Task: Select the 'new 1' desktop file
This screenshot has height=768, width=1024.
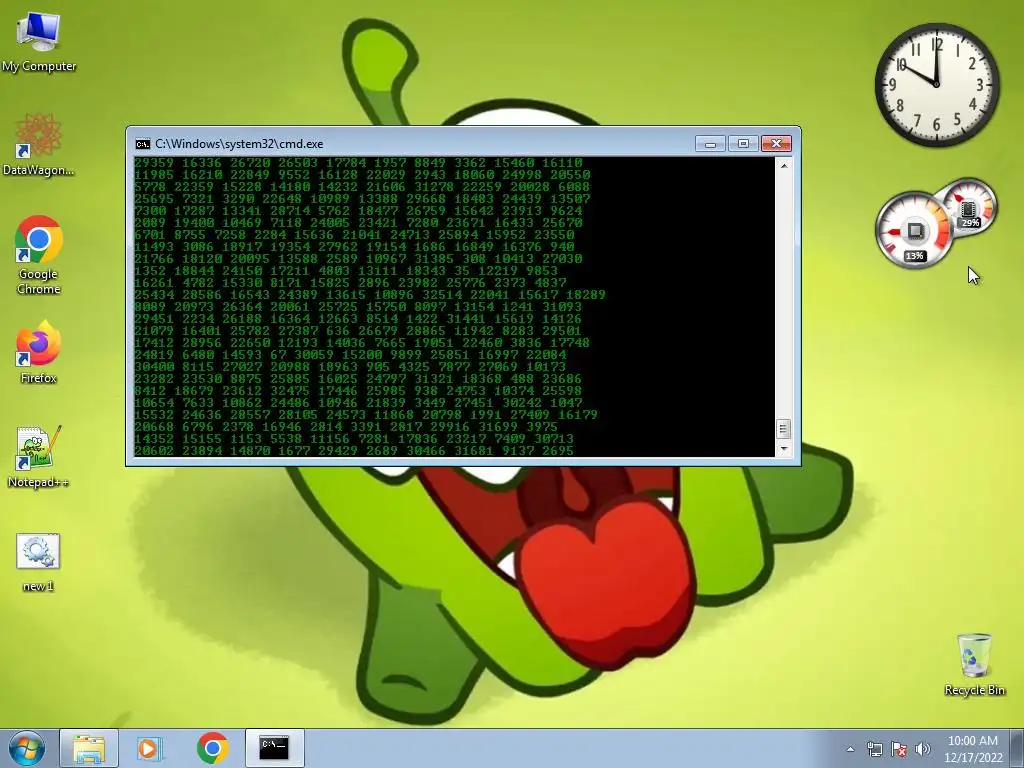Action: click(38, 562)
